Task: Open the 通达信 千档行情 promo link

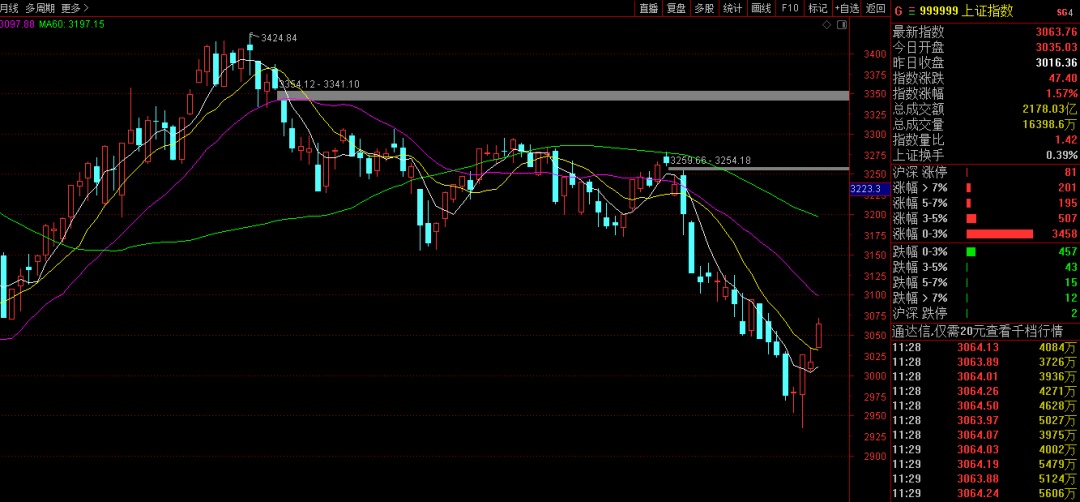Action: 977,331
